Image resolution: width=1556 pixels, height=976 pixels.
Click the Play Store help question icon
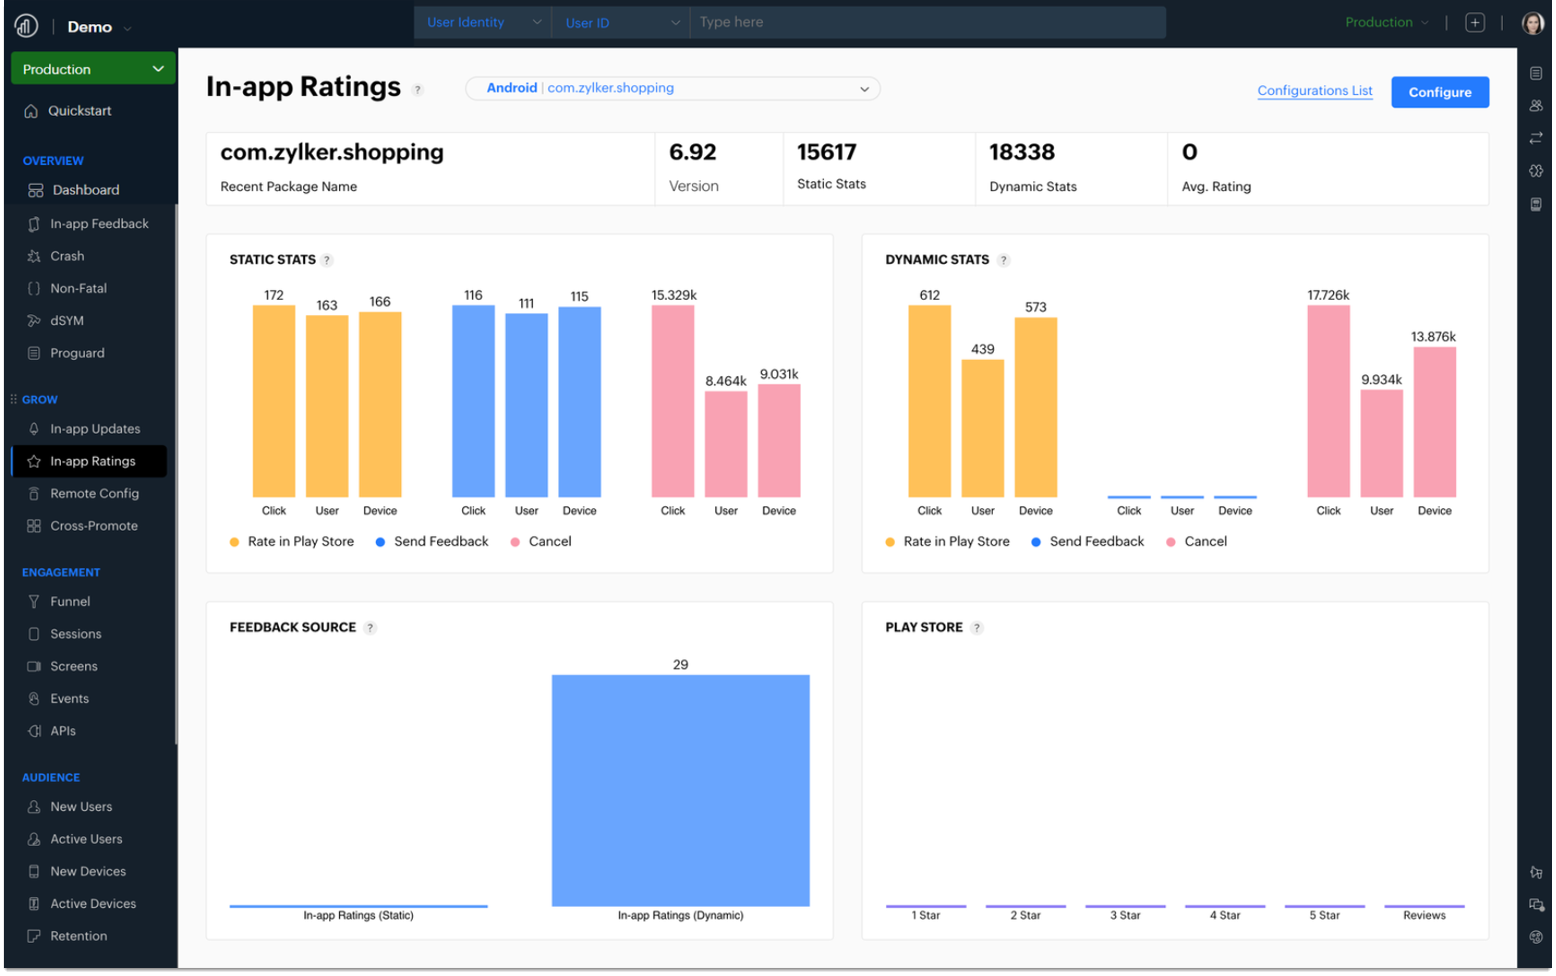[x=977, y=628]
